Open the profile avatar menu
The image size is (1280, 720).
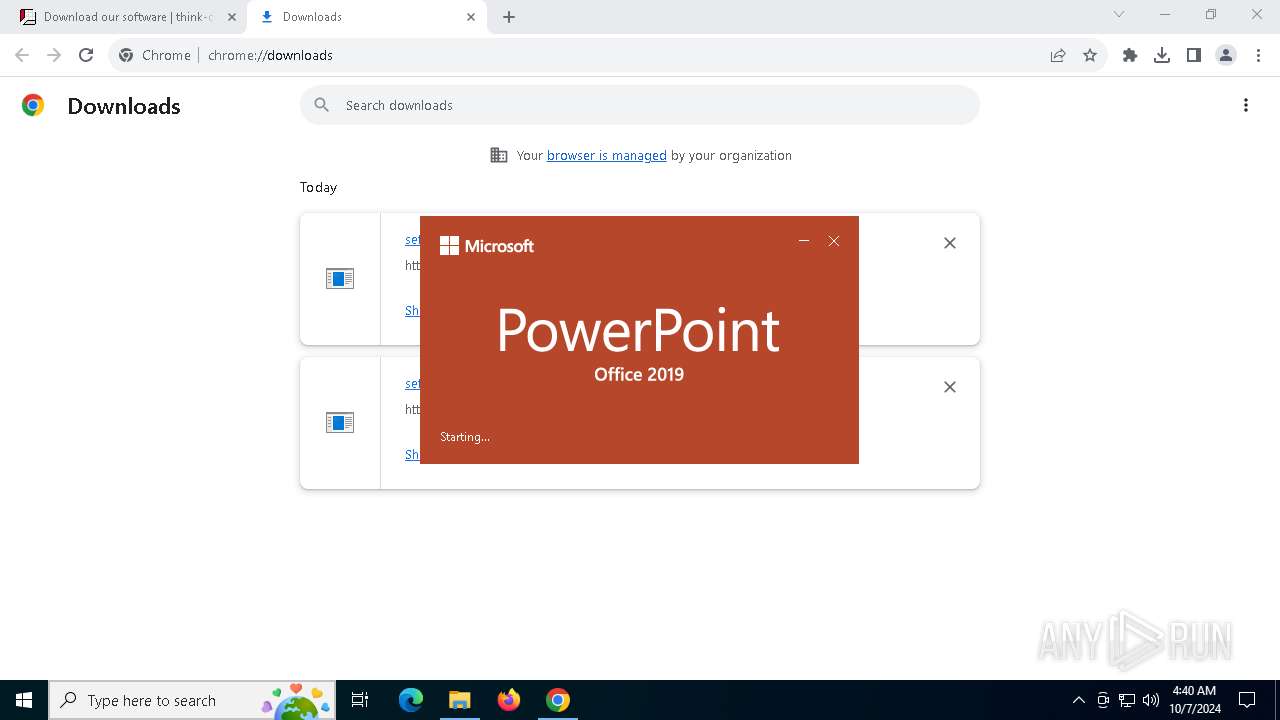click(1226, 55)
